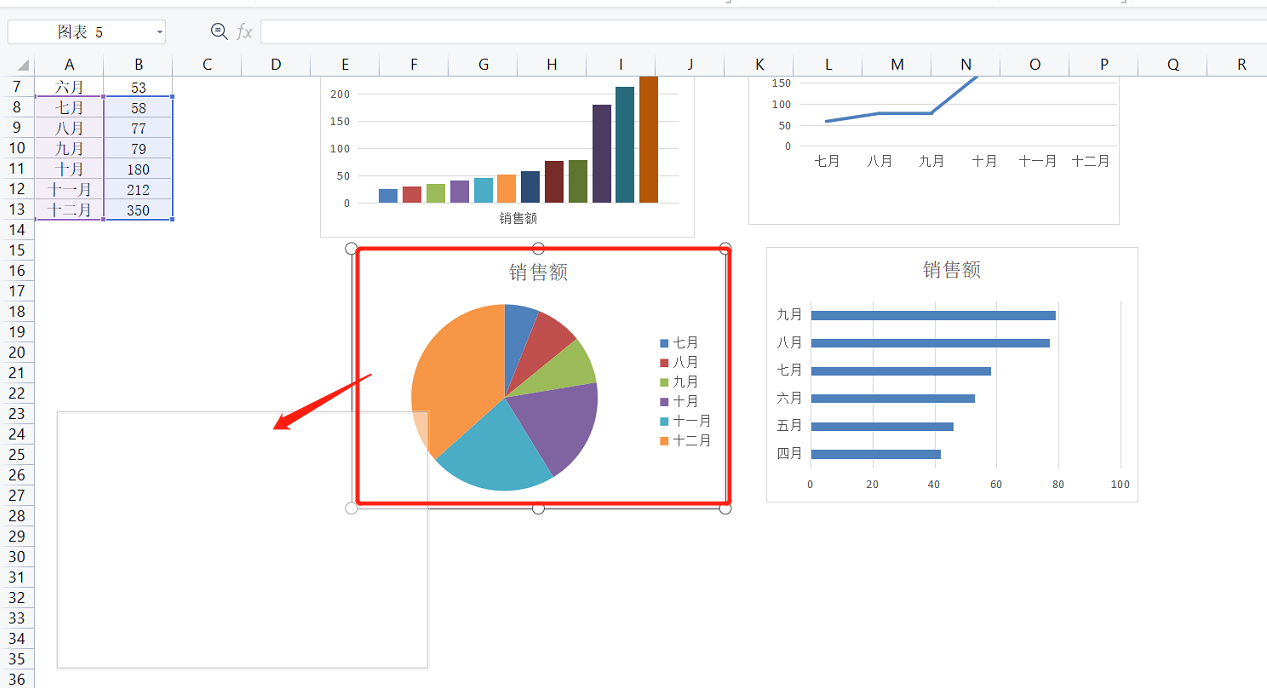Click the teal pie slice
Screen dimensions: 1267x688
[x=495, y=450]
